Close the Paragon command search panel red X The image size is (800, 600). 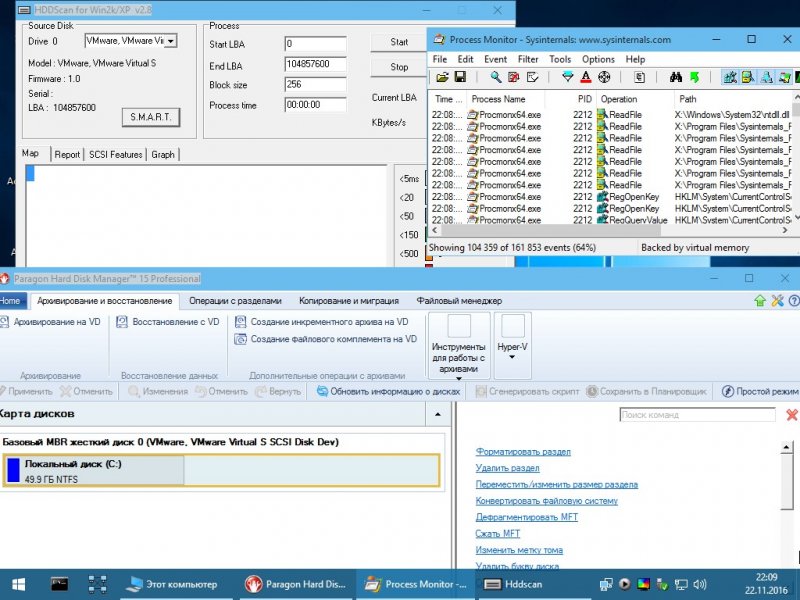(x=792, y=415)
